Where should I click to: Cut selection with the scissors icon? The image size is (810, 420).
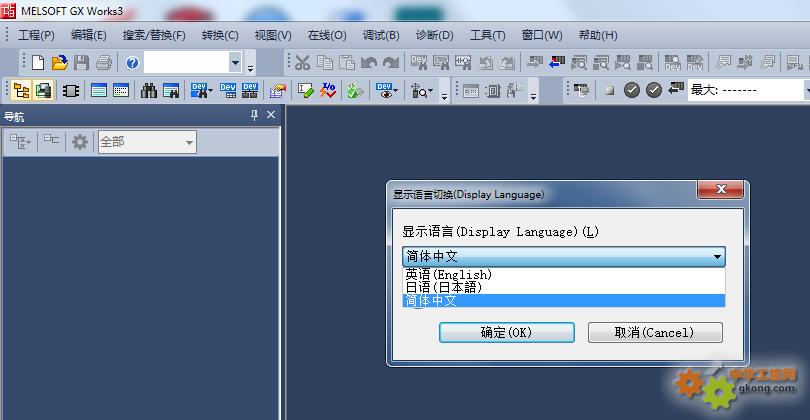[302, 63]
